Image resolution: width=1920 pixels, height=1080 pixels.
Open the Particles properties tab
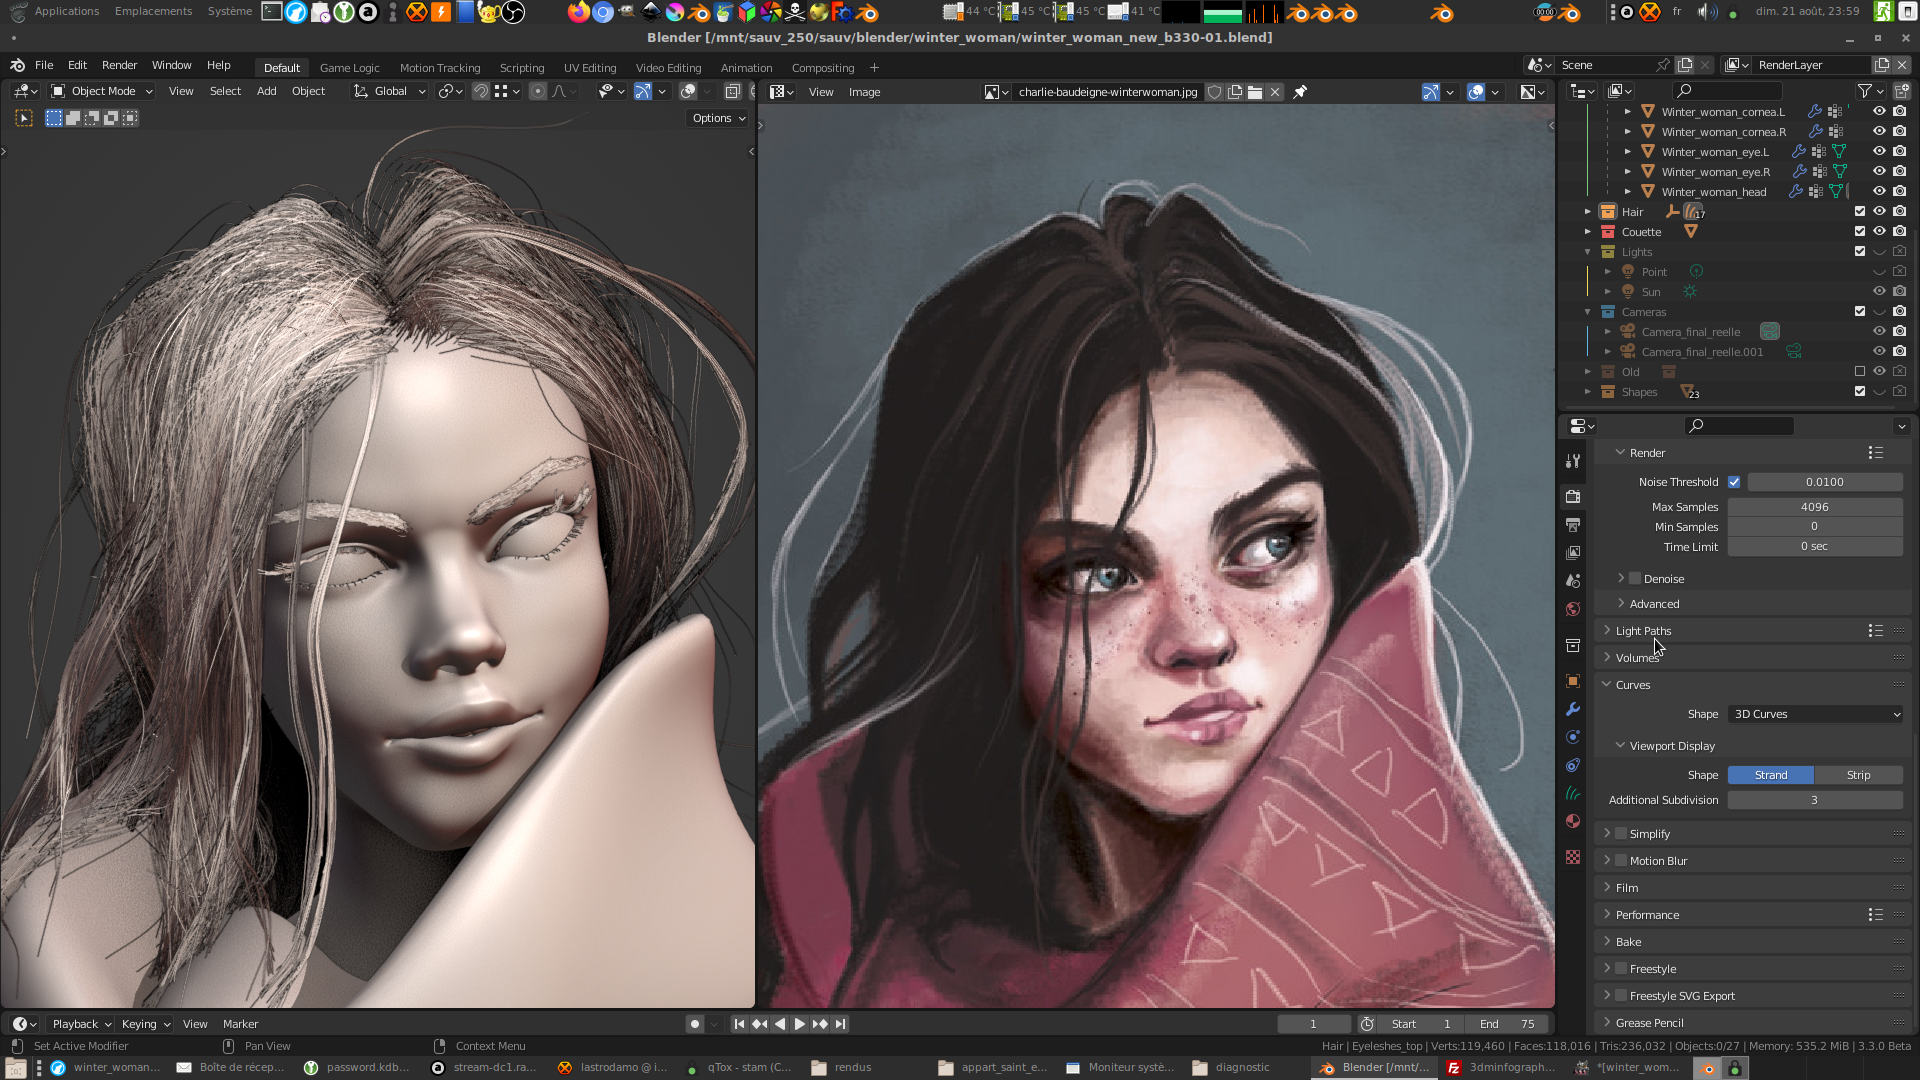(1573, 737)
